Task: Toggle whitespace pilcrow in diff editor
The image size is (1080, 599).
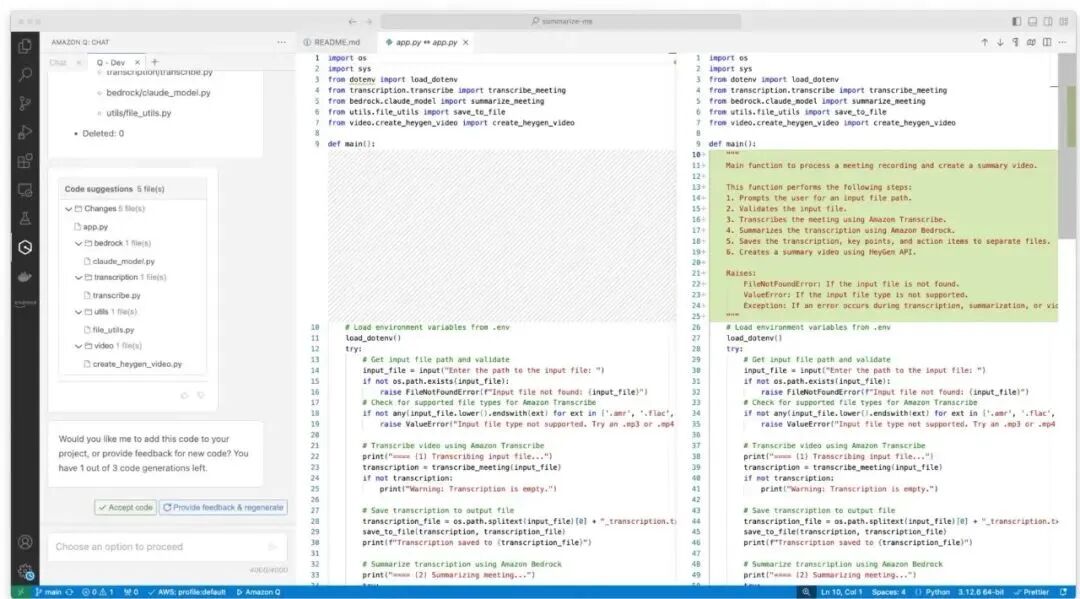Action: tap(1015, 42)
